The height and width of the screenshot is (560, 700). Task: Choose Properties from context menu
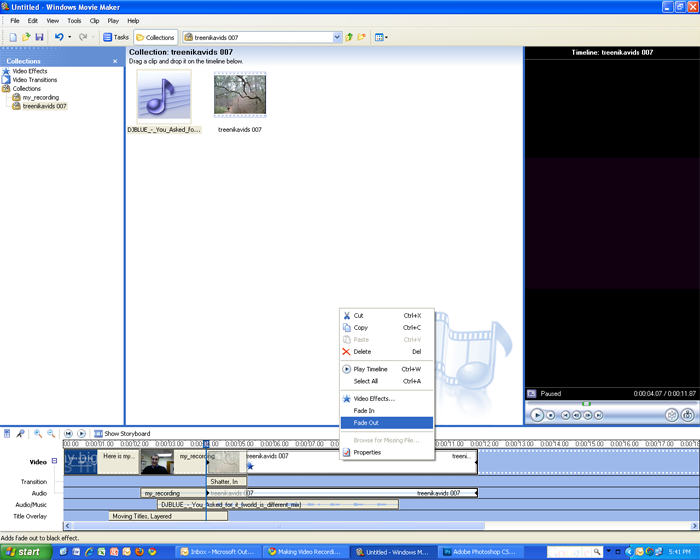click(x=387, y=452)
